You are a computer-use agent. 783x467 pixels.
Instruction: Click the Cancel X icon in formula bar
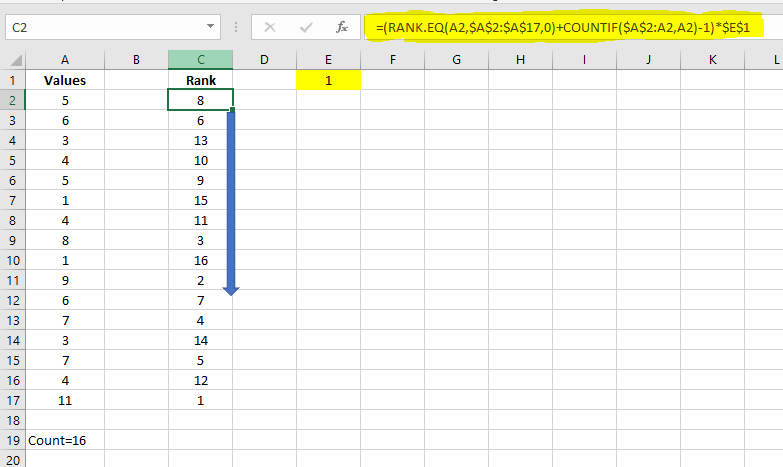pyautogui.click(x=270, y=27)
